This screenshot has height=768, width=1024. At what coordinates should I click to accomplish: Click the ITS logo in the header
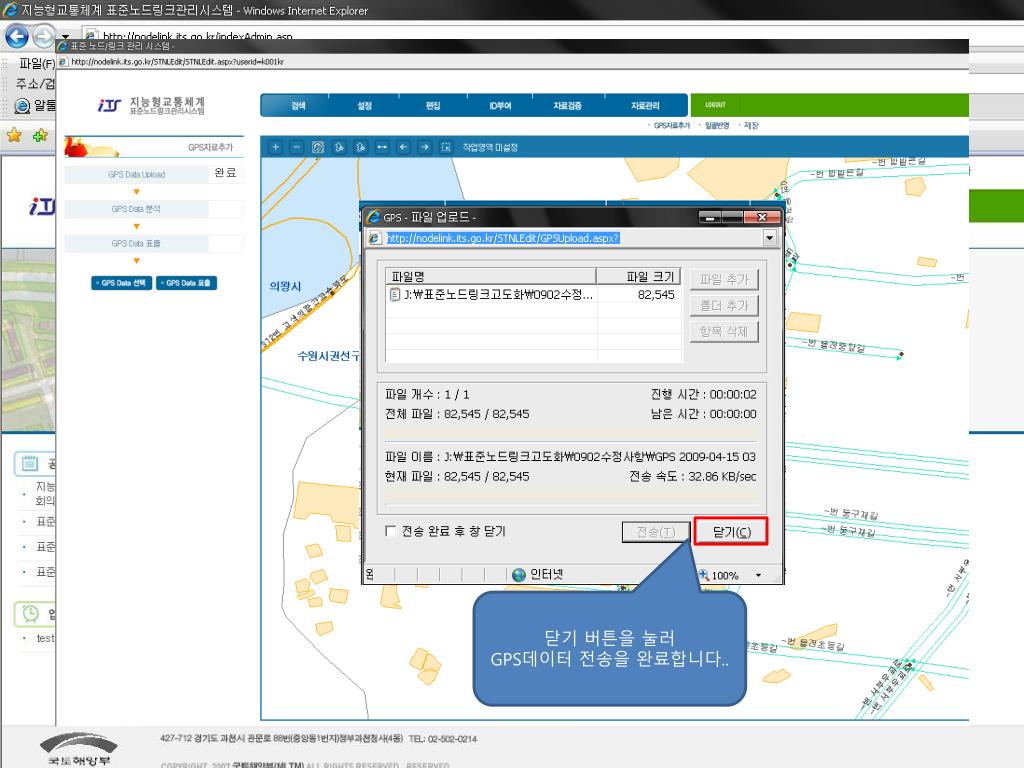click(109, 105)
